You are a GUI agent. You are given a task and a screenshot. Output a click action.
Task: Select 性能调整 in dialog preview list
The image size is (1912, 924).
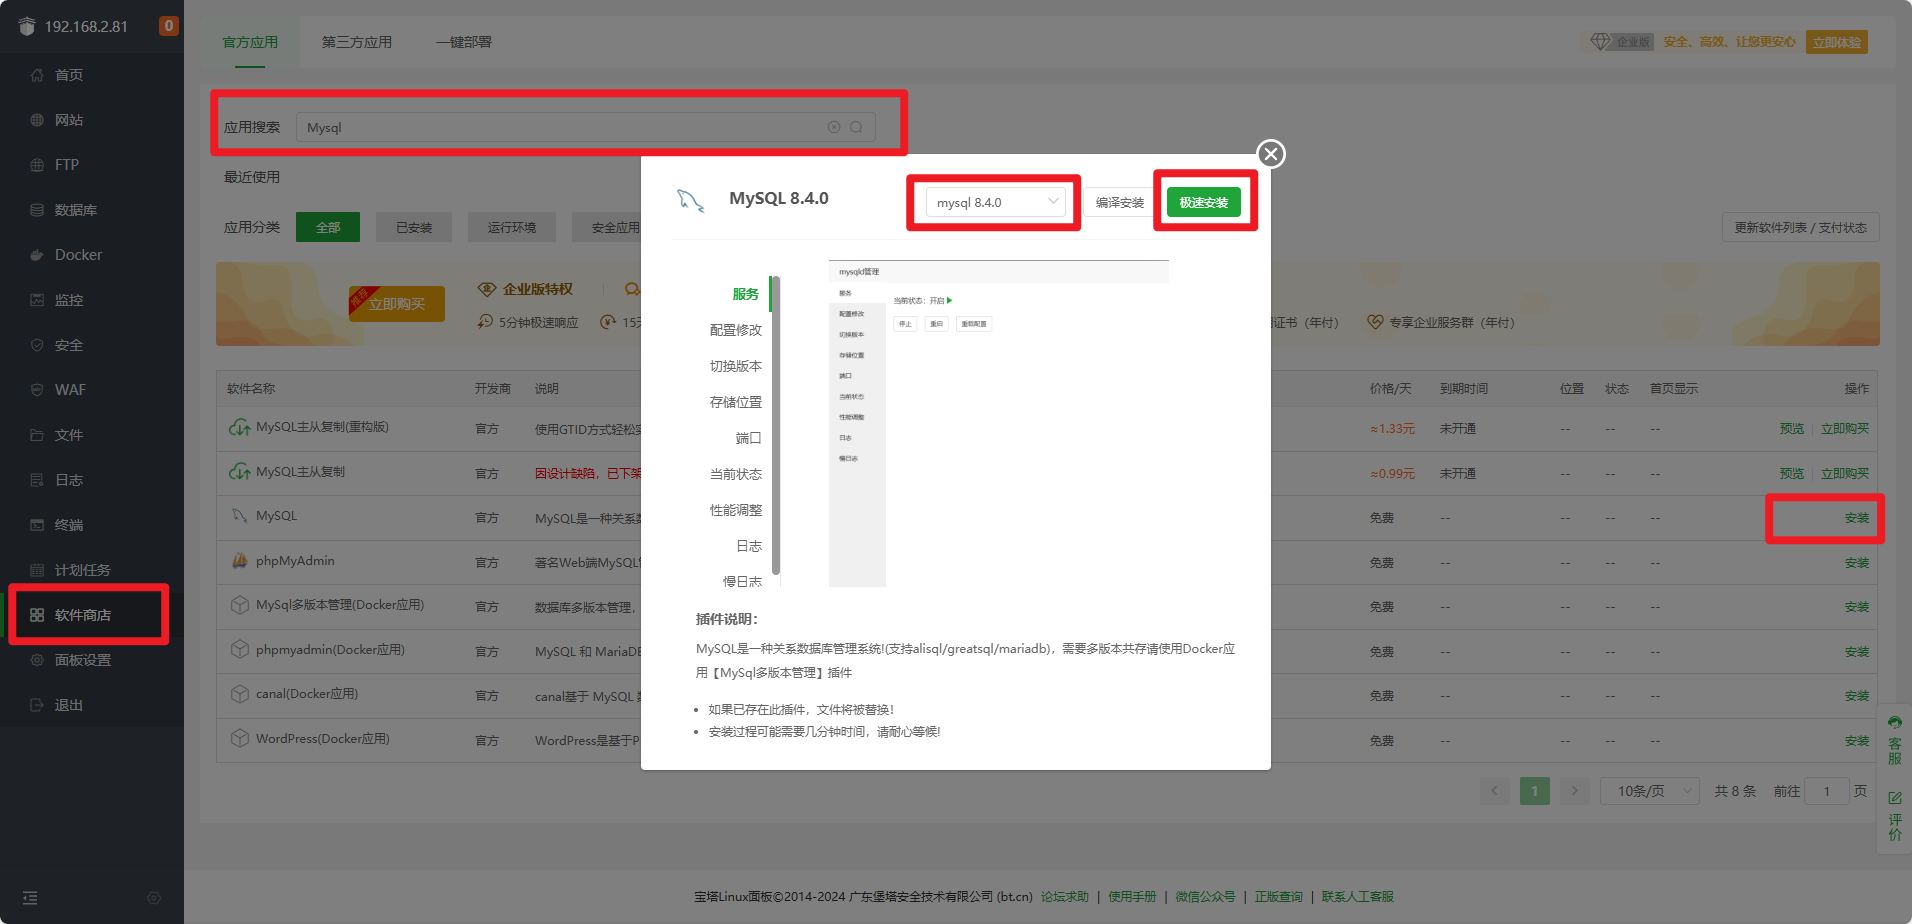point(736,510)
